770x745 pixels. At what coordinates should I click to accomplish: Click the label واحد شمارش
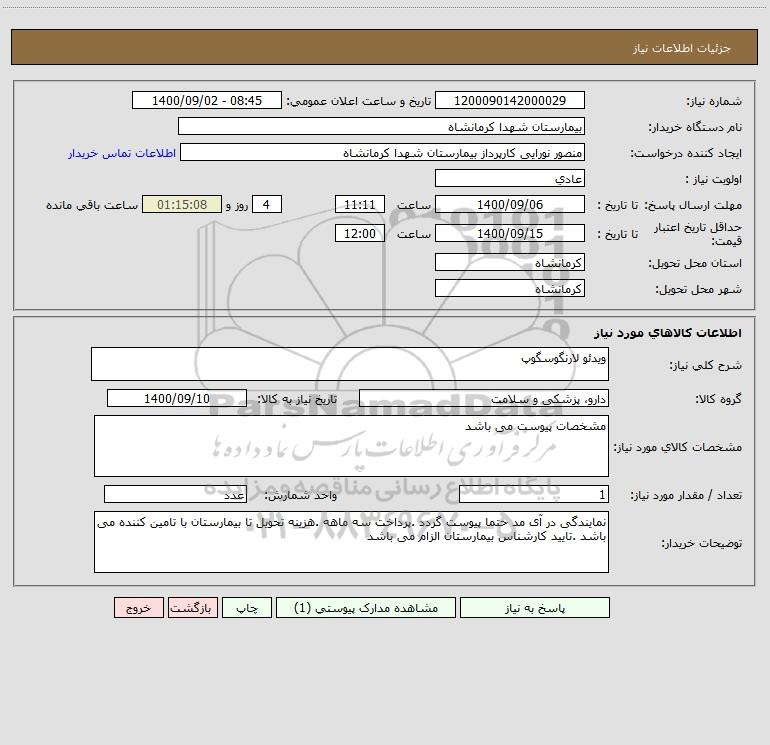[x=301, y=495]
